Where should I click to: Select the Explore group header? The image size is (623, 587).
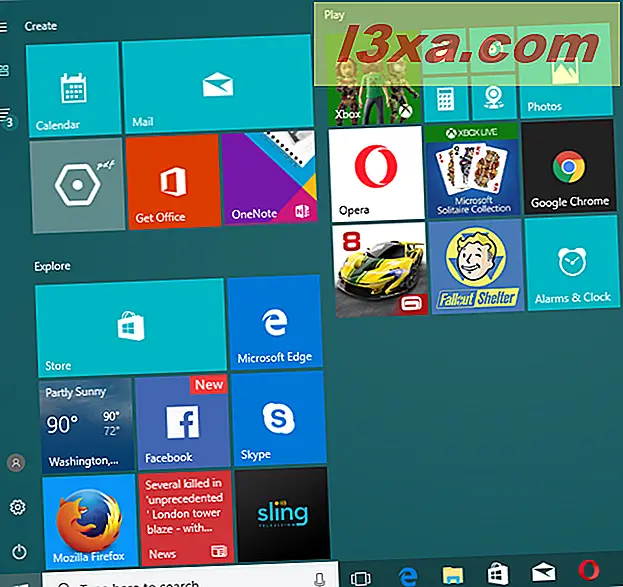click(x=52, y=266)
